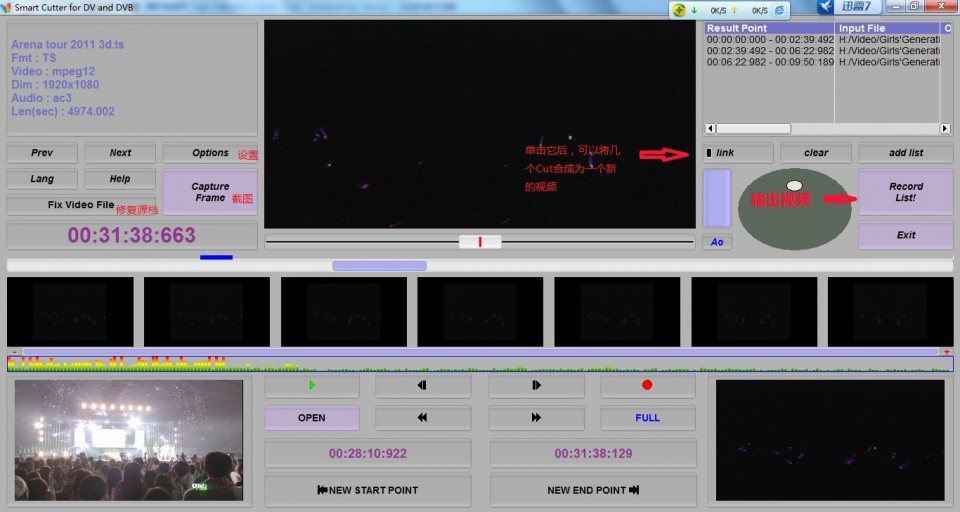Fast forward with the double-right arrow button
The width and height of the screenshot is (960, 512).
click(x=536, y=418)
